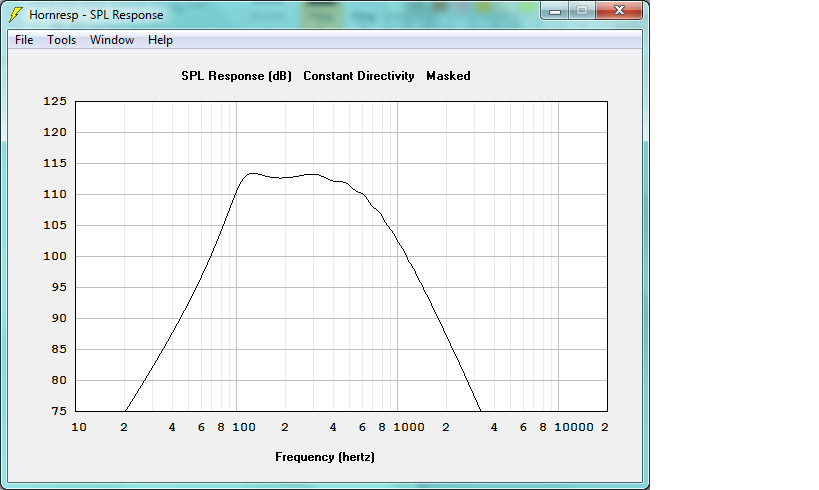Click the 120 value on the dB axis
The width and height of the screenshot is (819, 490).
(x=55, y=132)
